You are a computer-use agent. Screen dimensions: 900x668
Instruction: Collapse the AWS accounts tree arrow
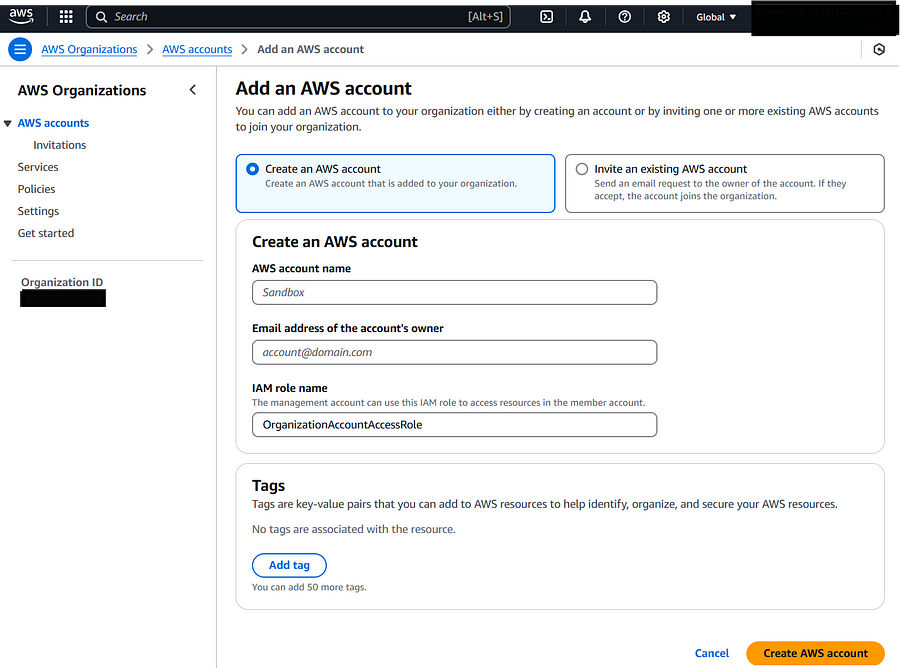(x=7, y=123)
